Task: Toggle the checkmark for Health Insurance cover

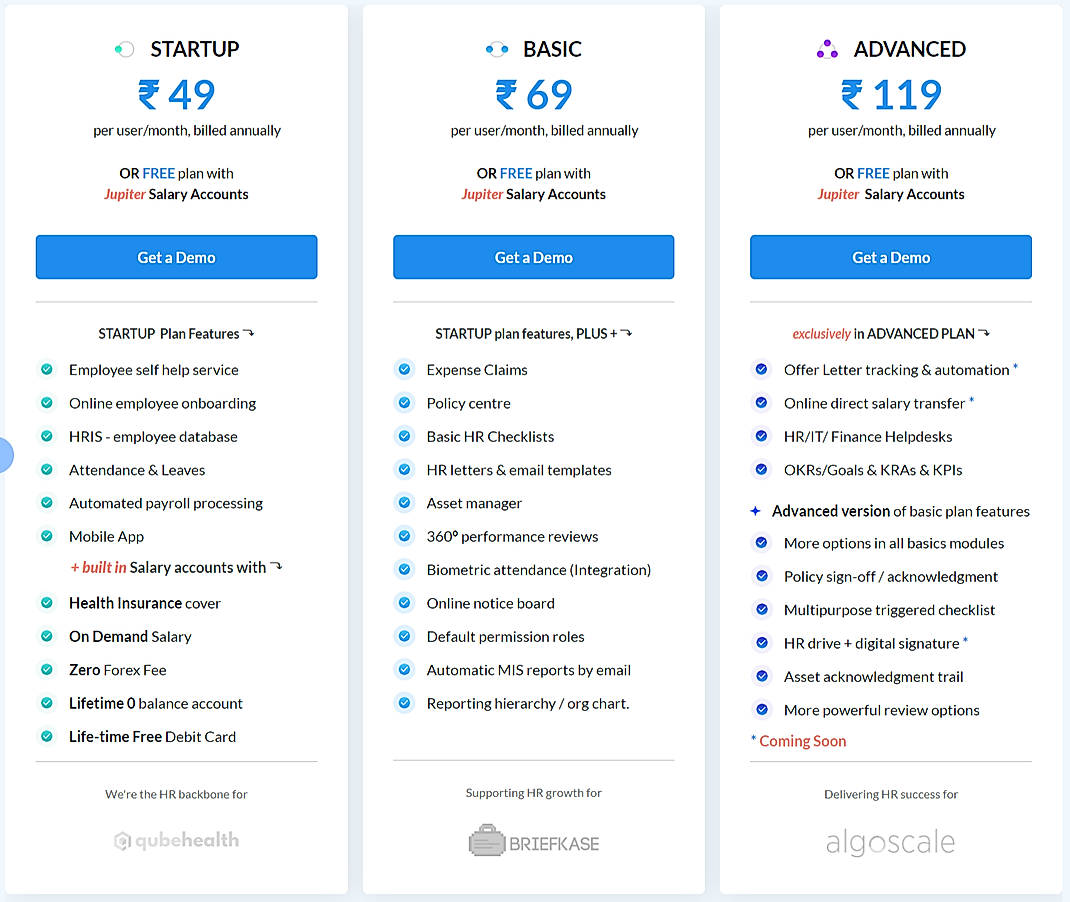Action: [47, 603]
